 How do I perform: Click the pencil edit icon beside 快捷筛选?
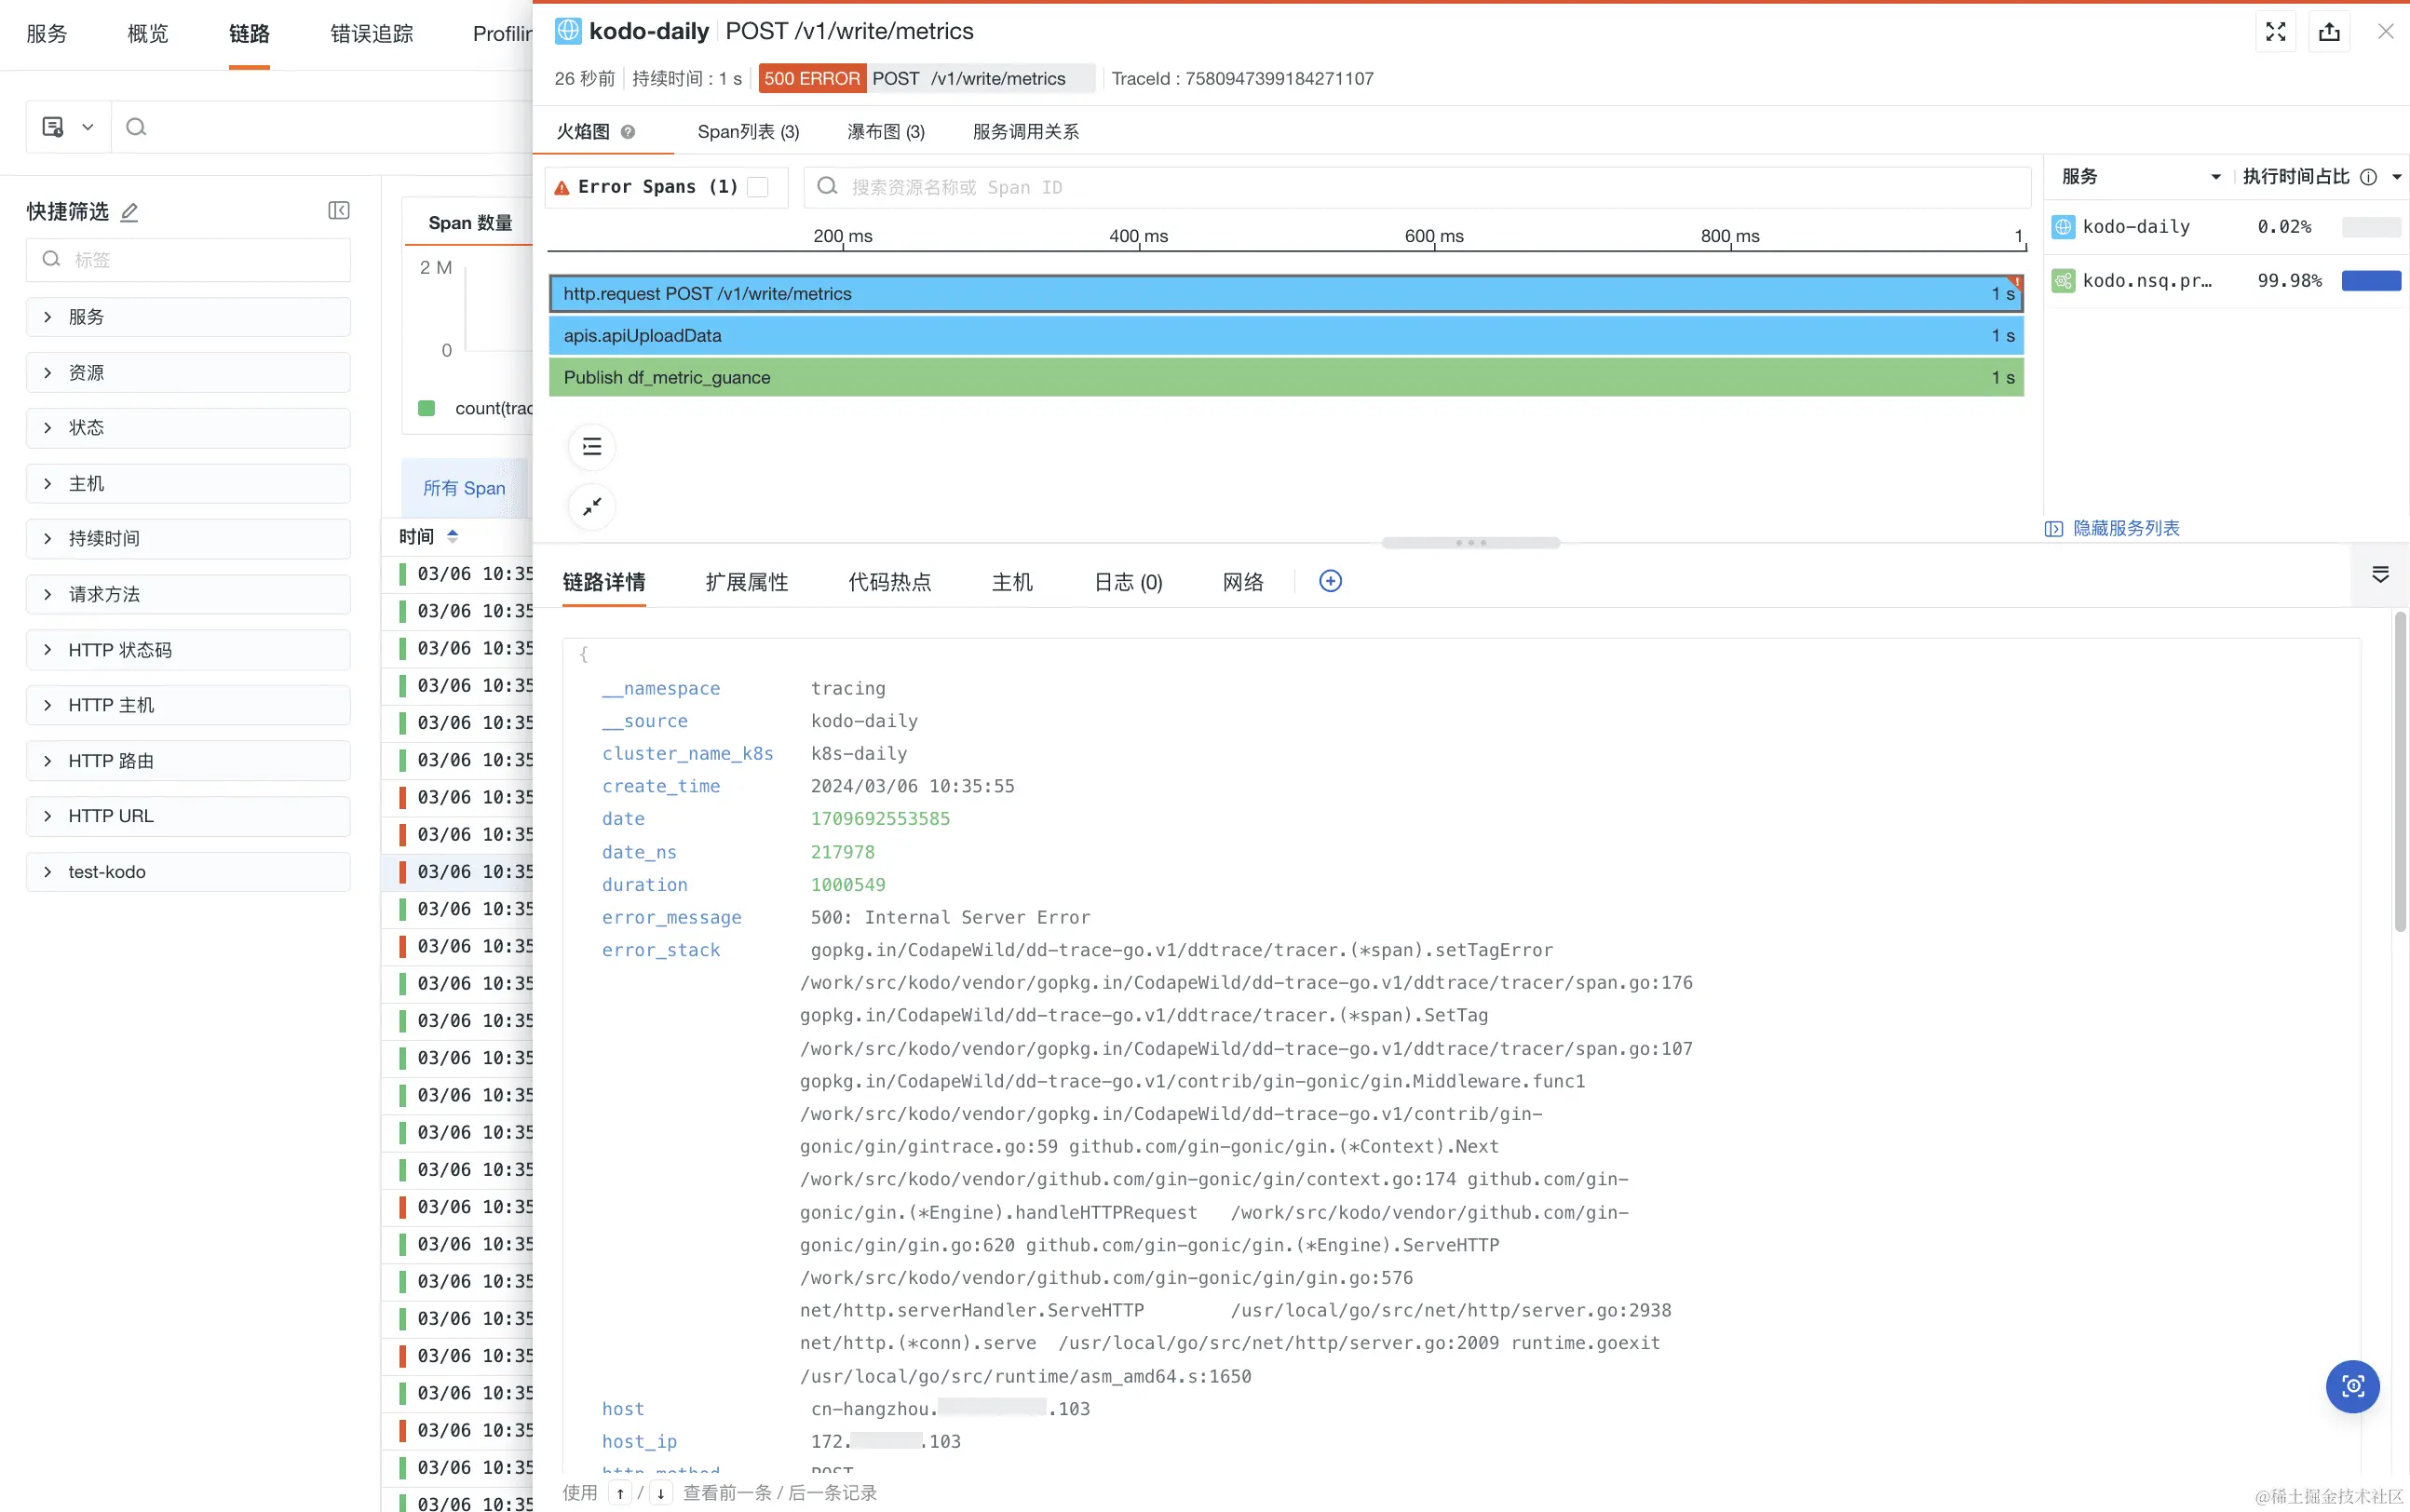129,212
